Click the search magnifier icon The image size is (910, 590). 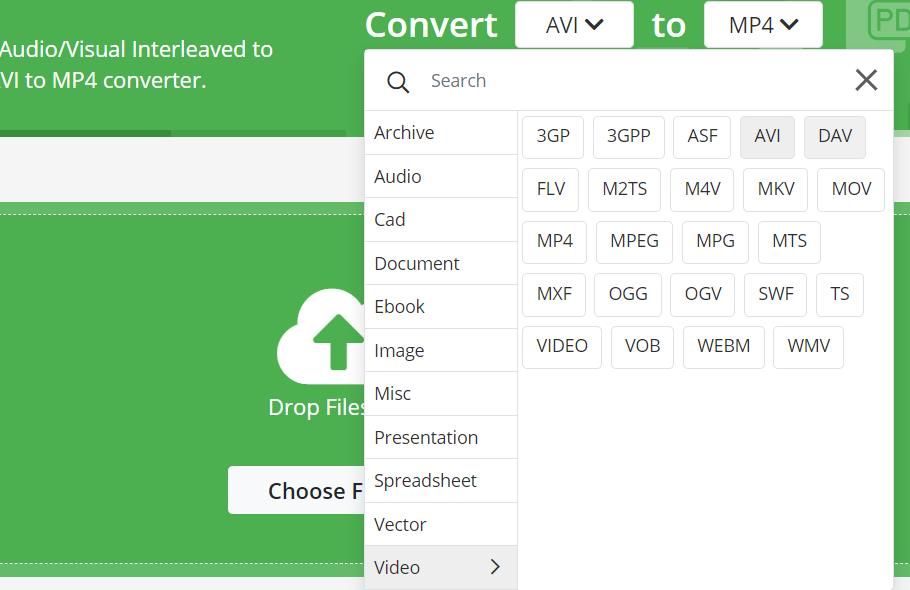click(x=398, y=82)
